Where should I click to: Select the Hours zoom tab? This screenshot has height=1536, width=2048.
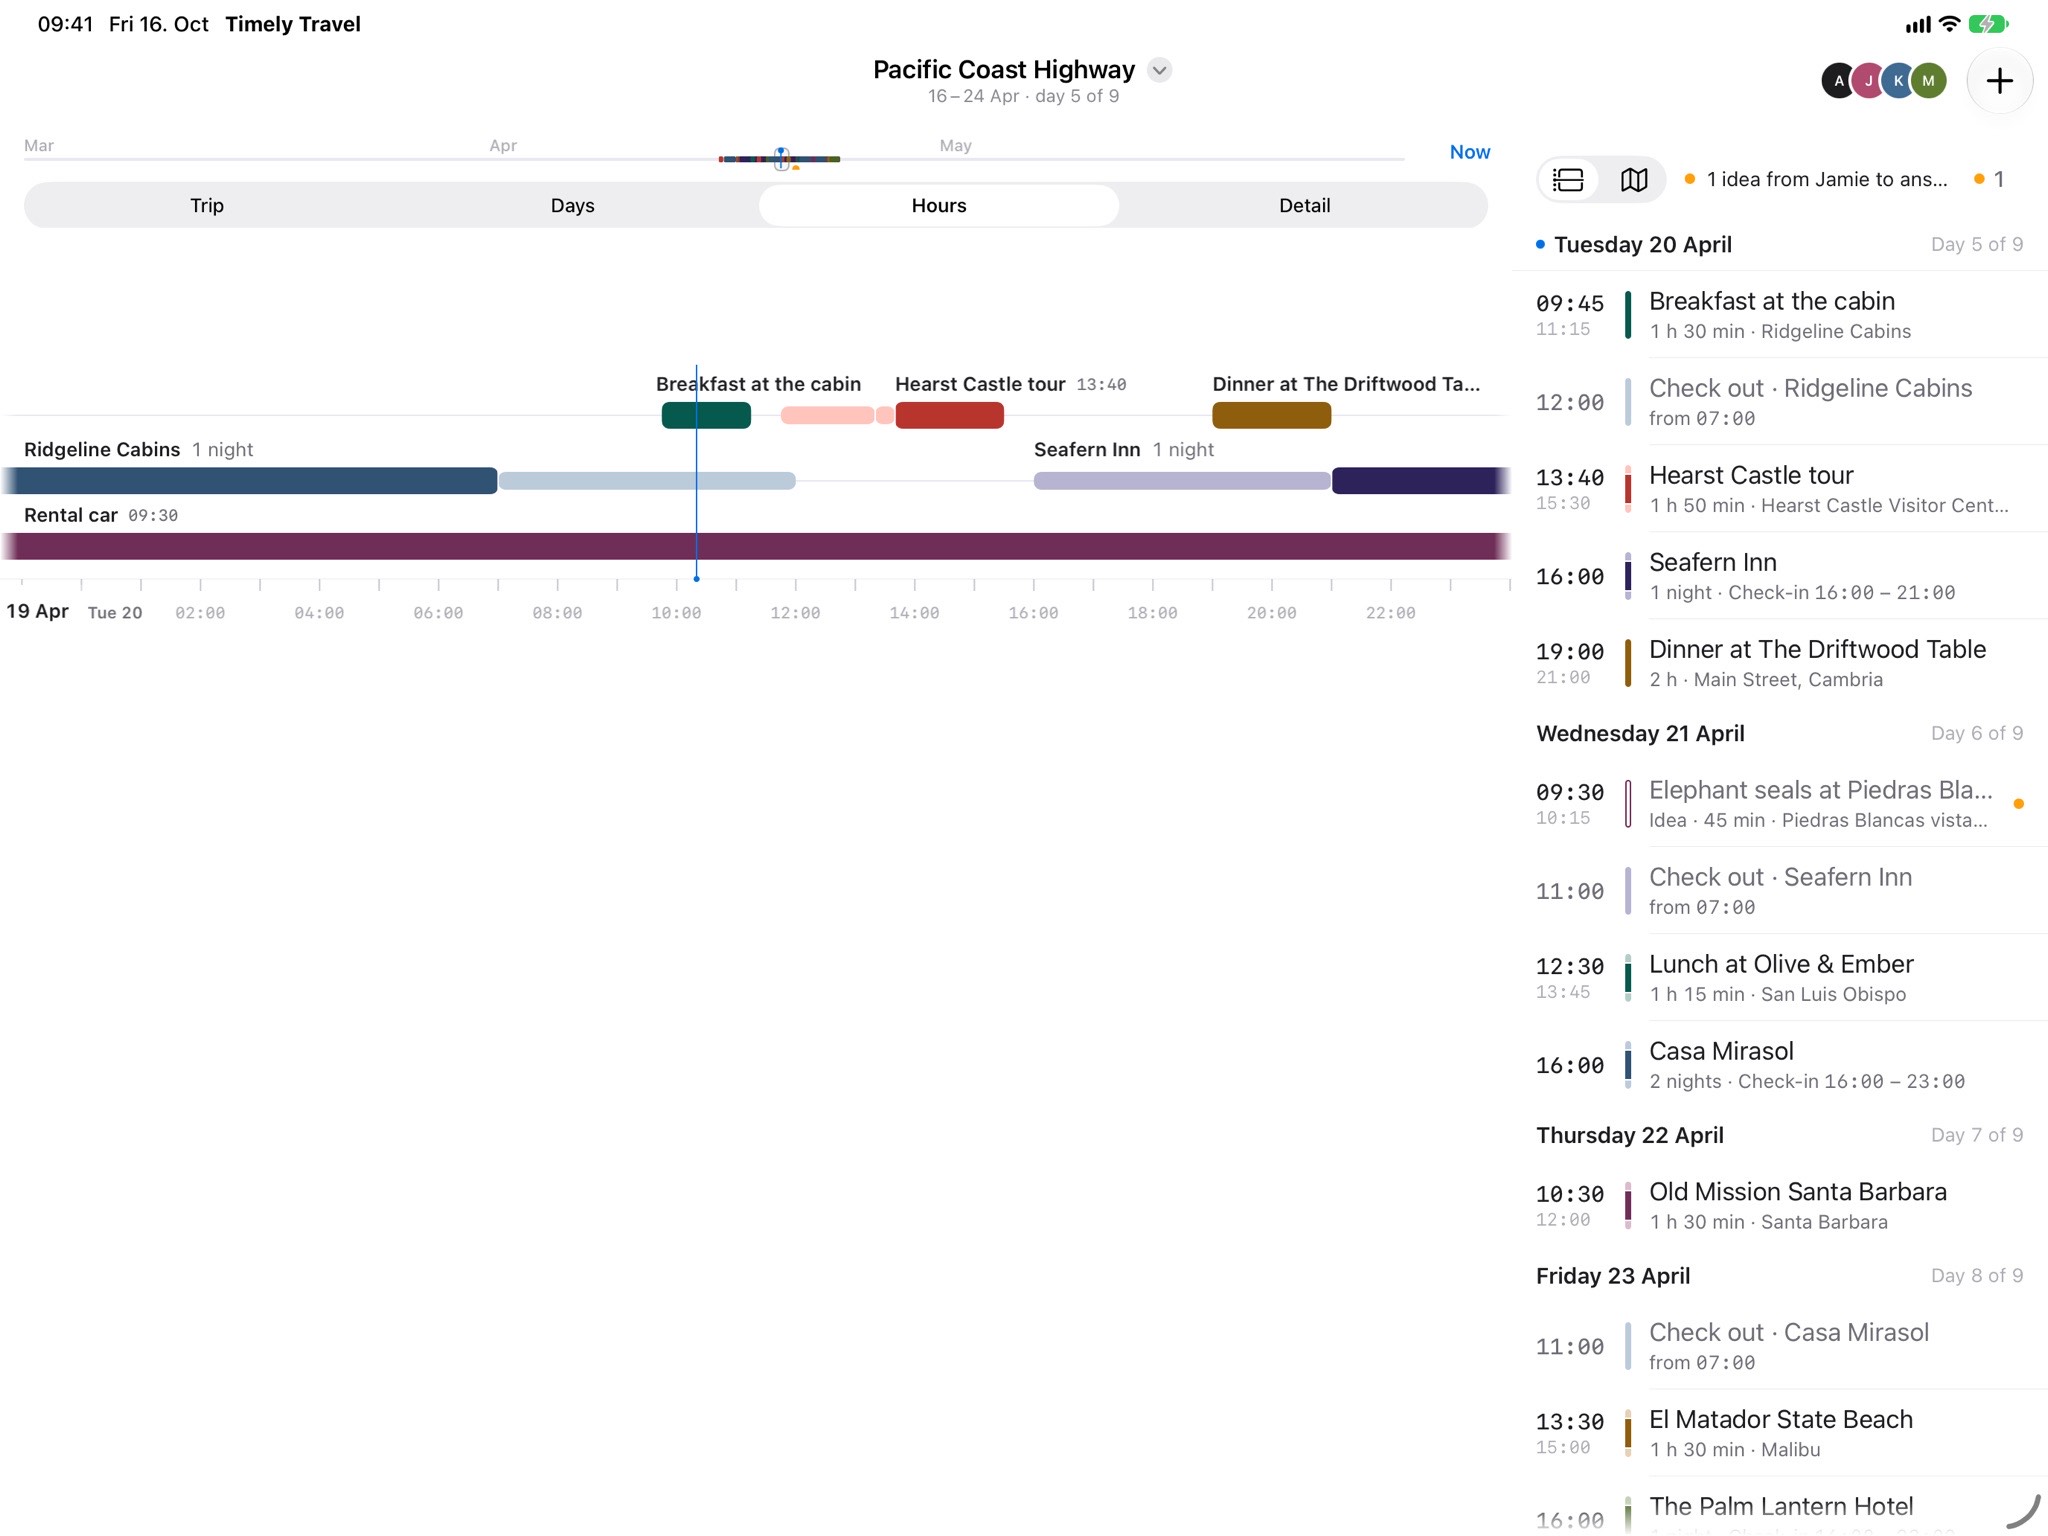tap(939, 205)
